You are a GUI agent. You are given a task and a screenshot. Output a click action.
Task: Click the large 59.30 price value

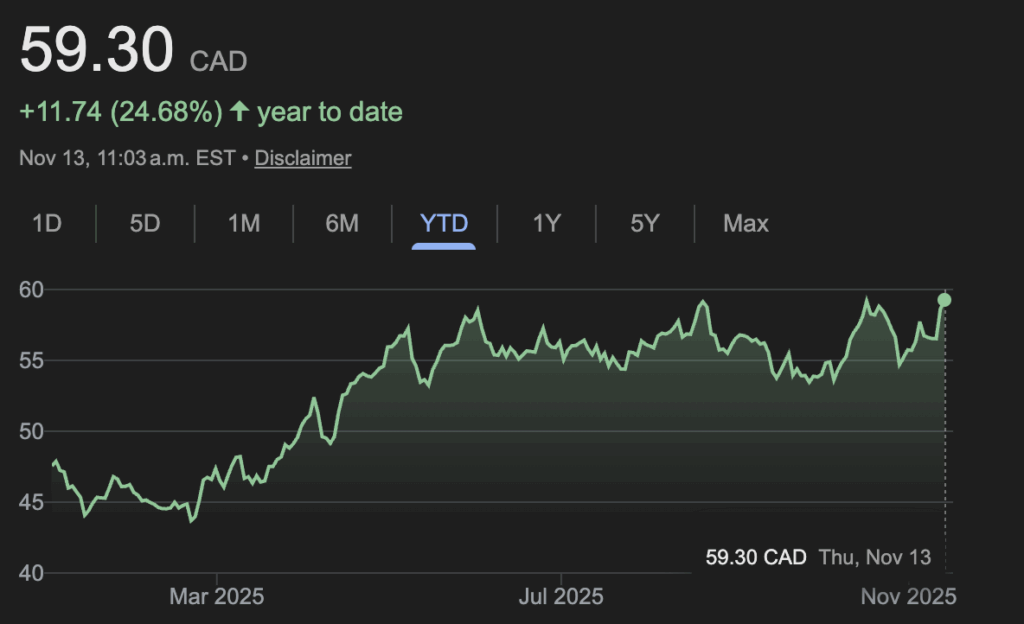click(x=97, y=50)
